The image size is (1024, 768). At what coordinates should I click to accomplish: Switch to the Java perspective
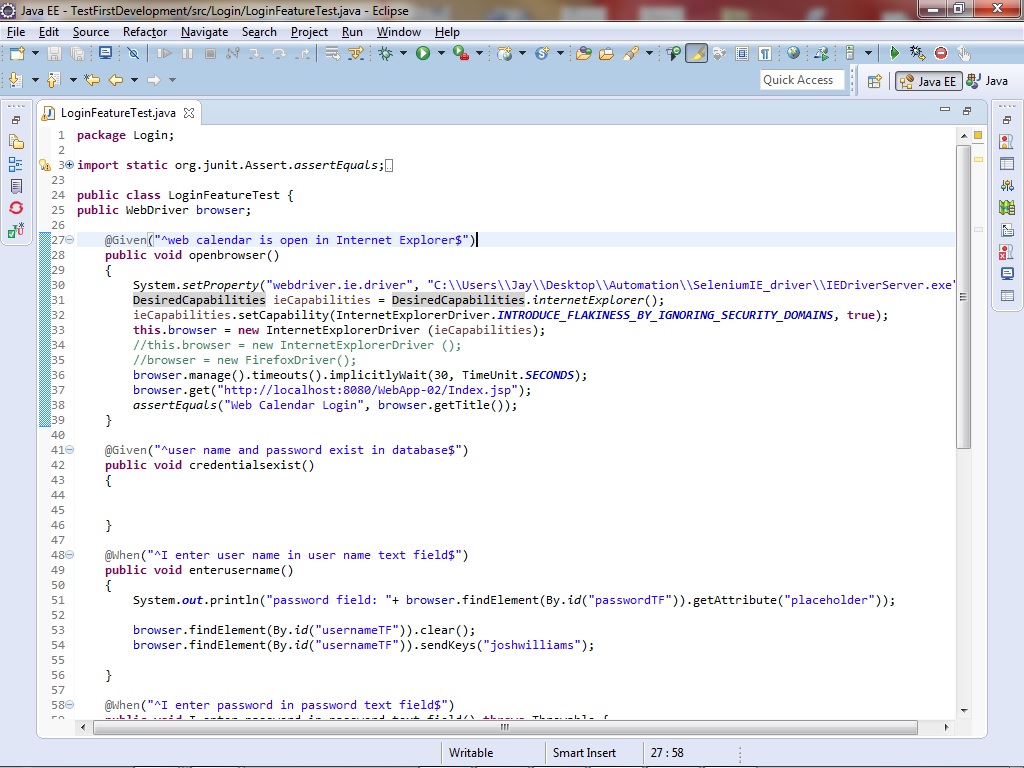point(987,81)
